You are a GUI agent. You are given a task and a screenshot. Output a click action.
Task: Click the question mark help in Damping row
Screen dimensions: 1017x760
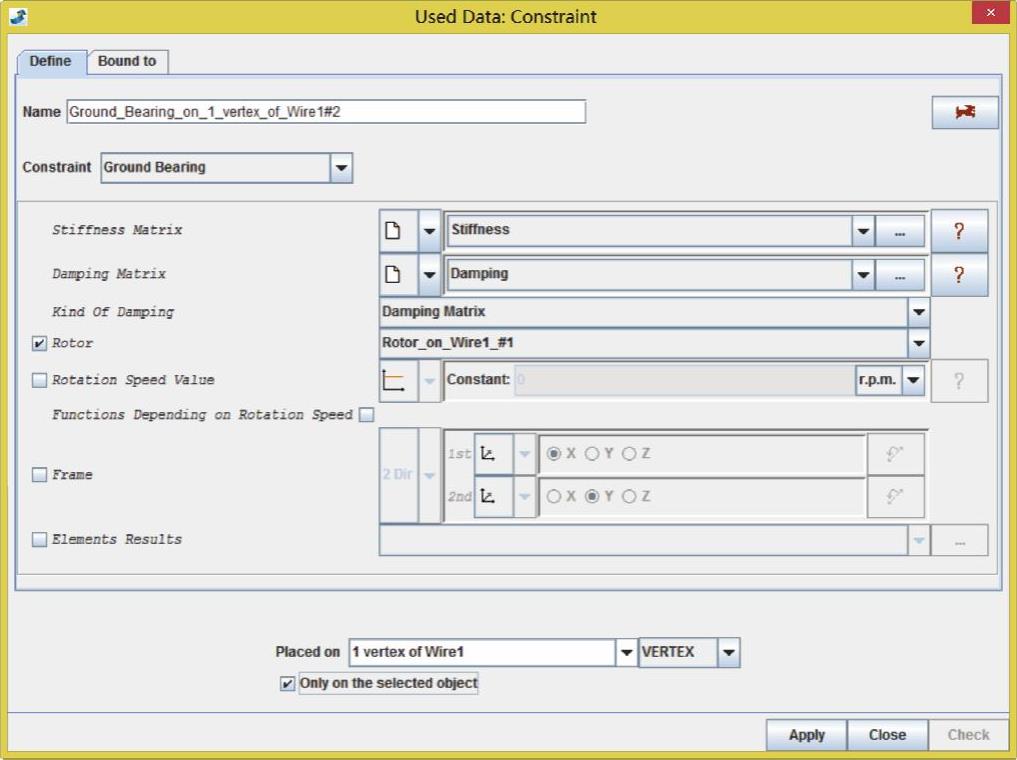958,275
